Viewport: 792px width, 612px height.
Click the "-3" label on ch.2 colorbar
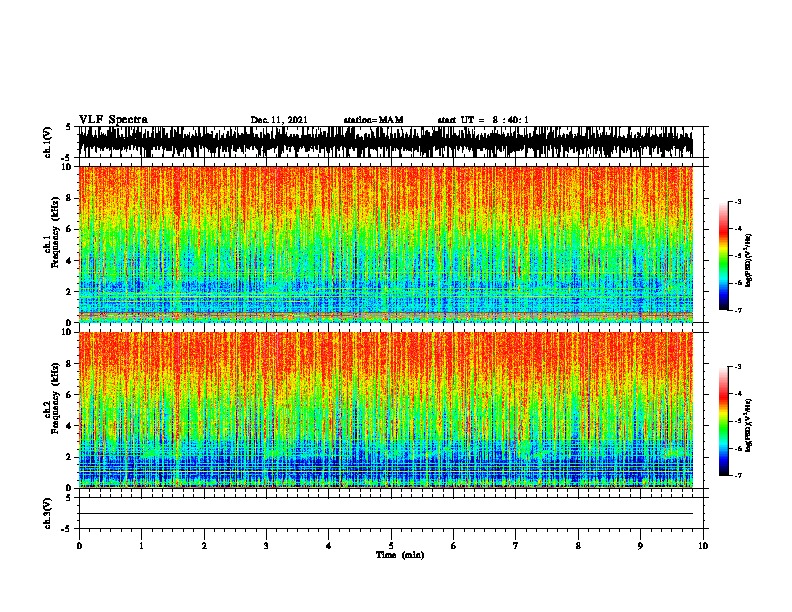[x=737, y=367]
